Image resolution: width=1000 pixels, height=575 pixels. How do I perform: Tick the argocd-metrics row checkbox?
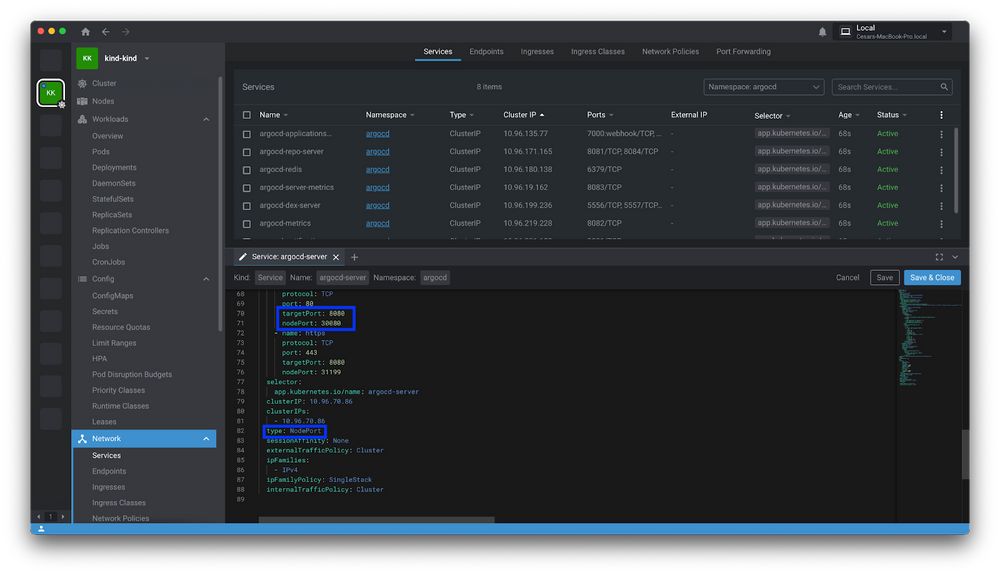(247, 224)
